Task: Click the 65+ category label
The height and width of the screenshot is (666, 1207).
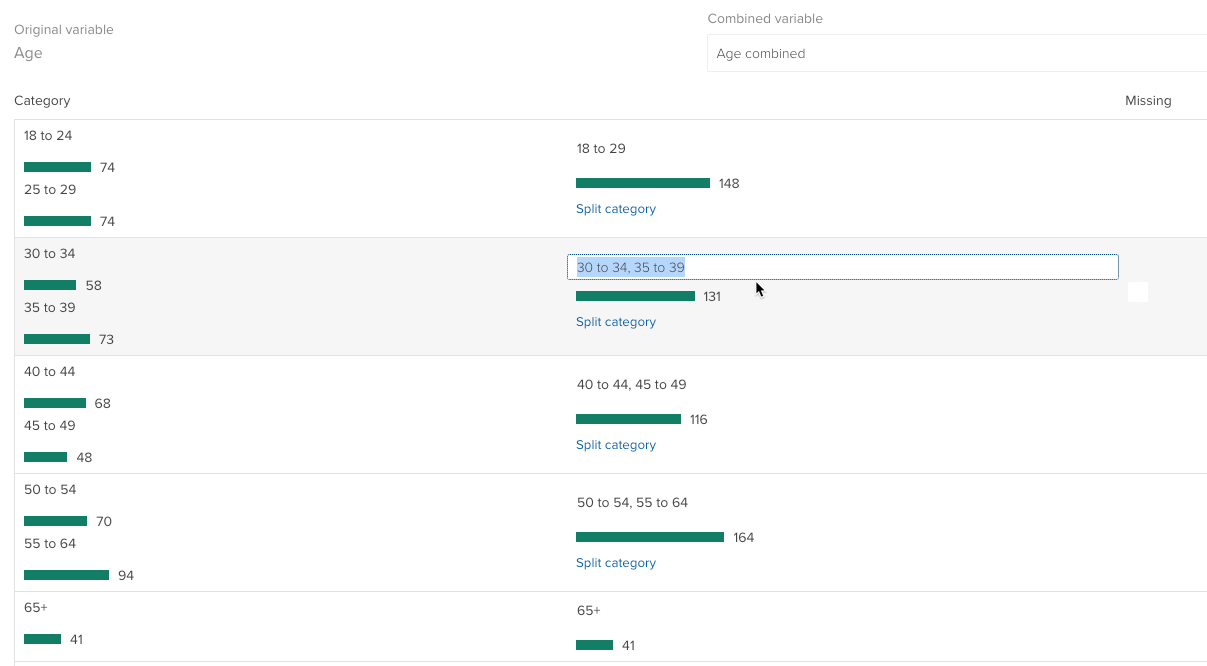Action: (35, 607)
